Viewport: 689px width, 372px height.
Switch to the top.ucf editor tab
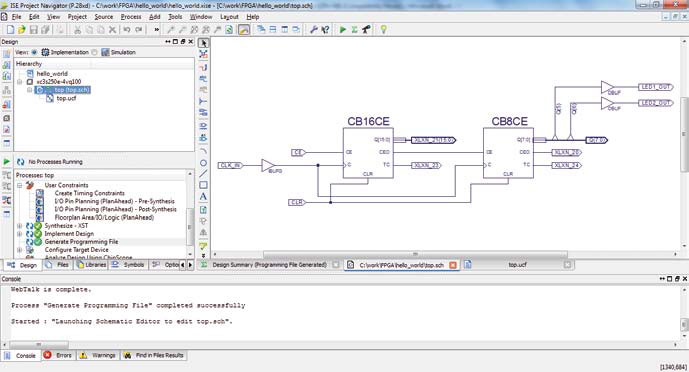[x=517, y=265]
